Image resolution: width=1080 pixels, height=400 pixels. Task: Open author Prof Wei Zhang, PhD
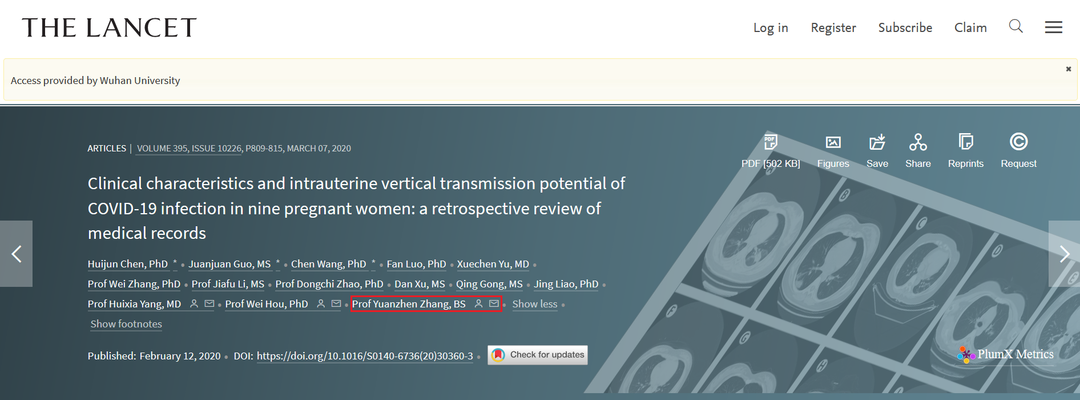coord(134,284)
